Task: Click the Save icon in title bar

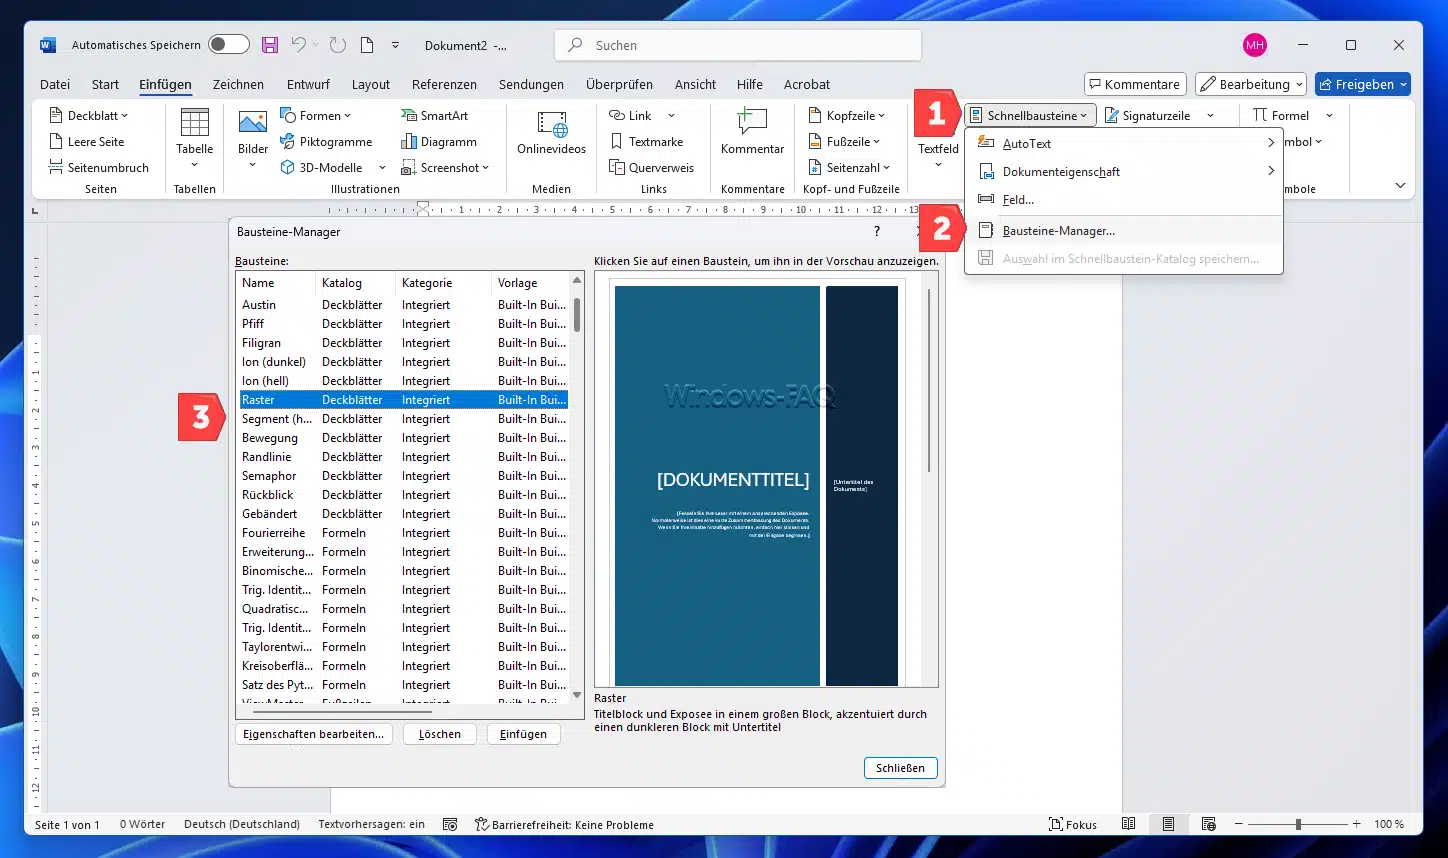Action: 270,45
